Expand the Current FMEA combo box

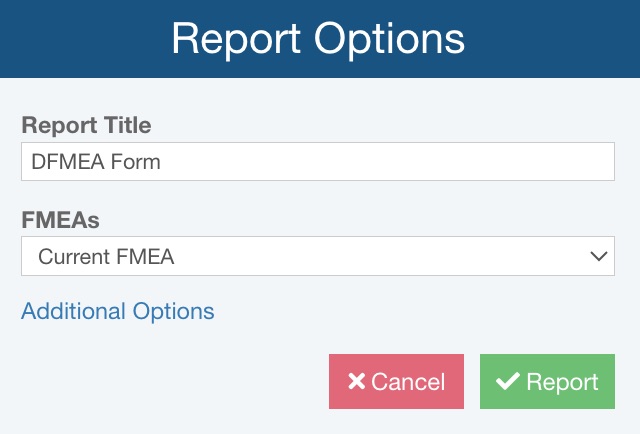[x=317, y=257]
